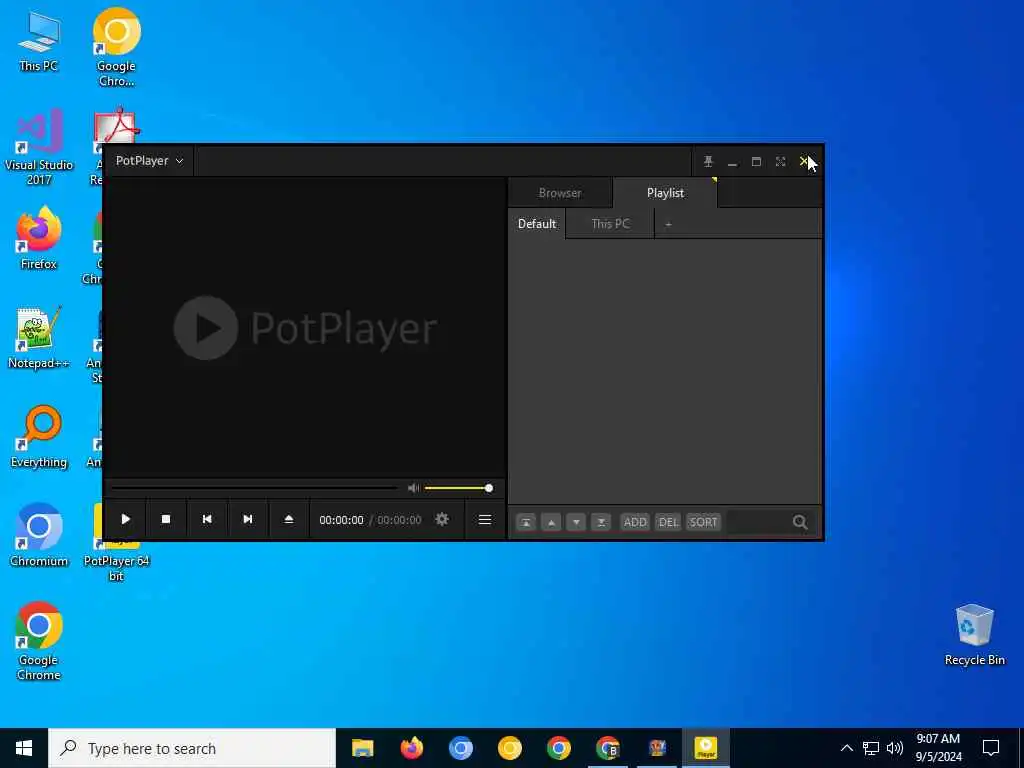
Task: Skip to the previous track
Action: click(207, 519)
